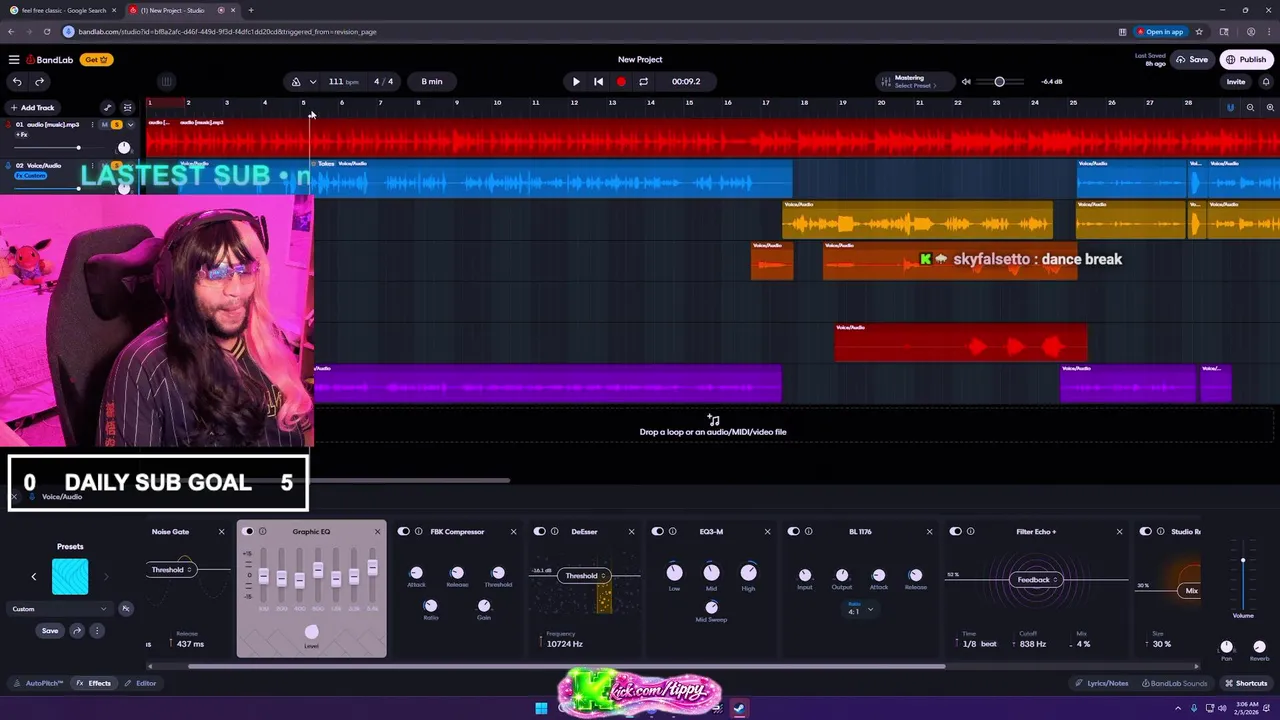Change the 4/4 time signature
This screenshot has width=1280, height=720.
(x=383, y=81)
